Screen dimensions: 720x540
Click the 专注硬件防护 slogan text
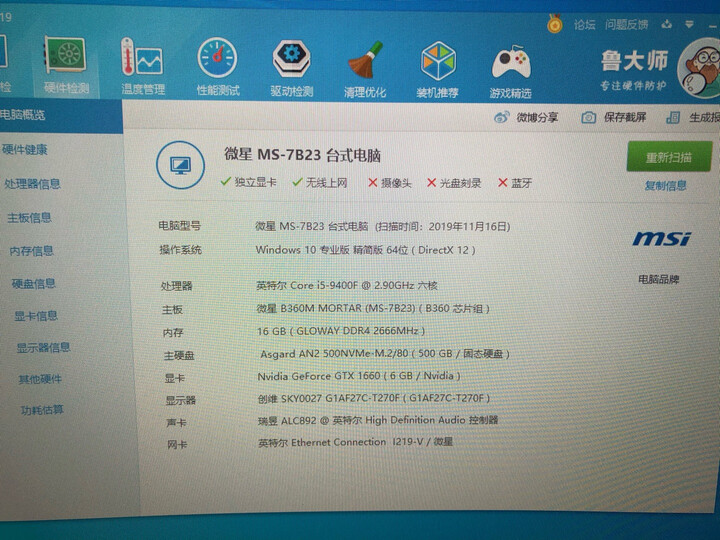pyautogui.click(x=633, y=85)
